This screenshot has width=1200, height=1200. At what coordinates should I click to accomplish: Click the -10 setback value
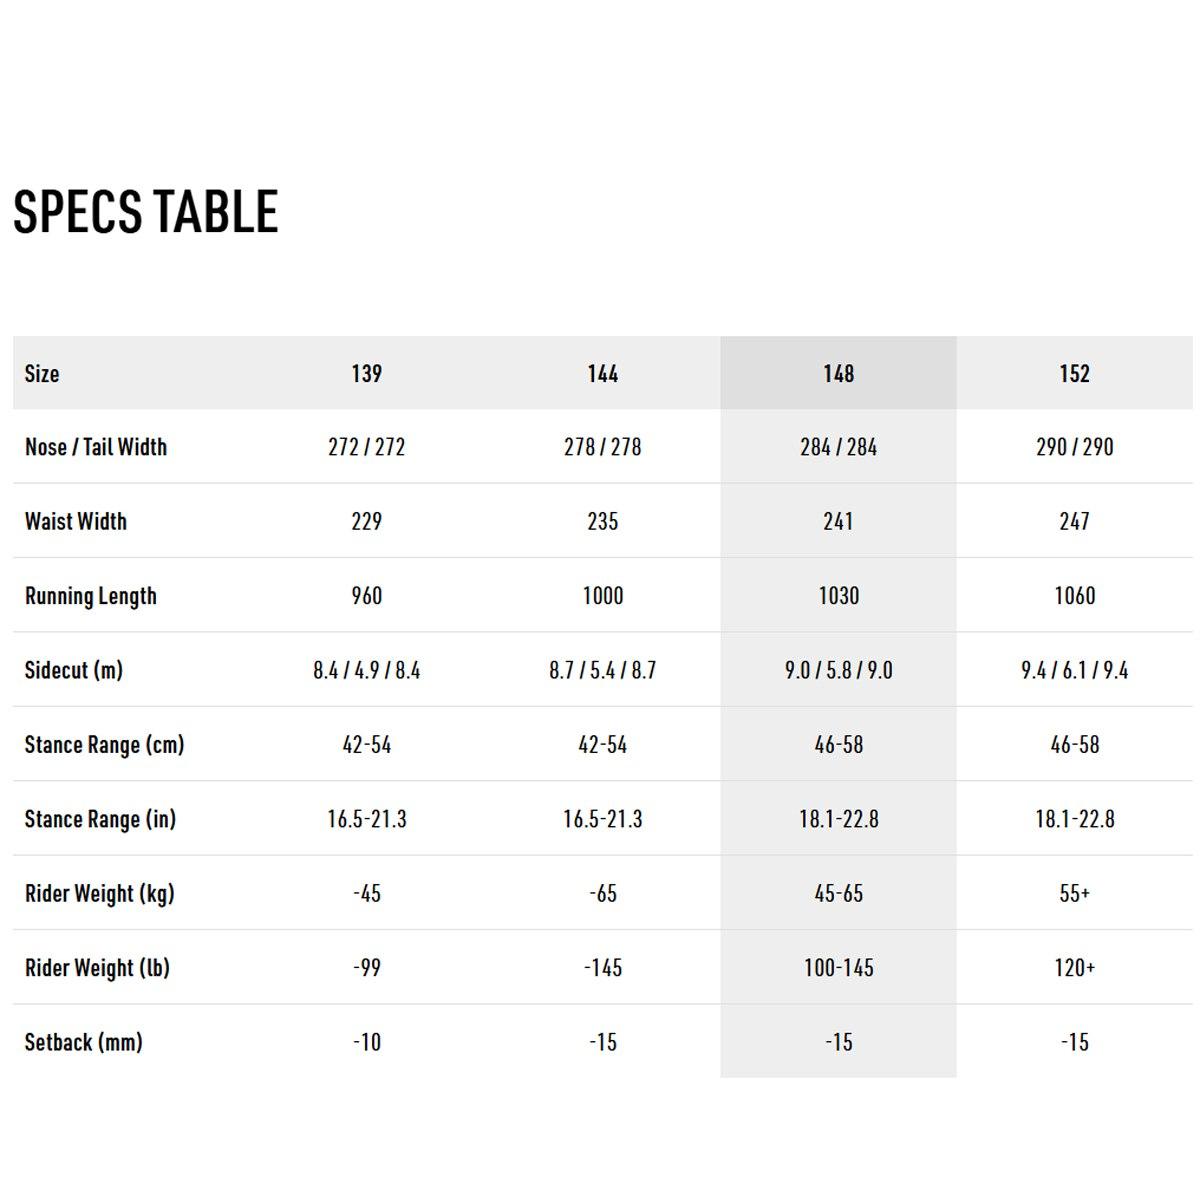pyautogui.click(x=367, y=1042)
